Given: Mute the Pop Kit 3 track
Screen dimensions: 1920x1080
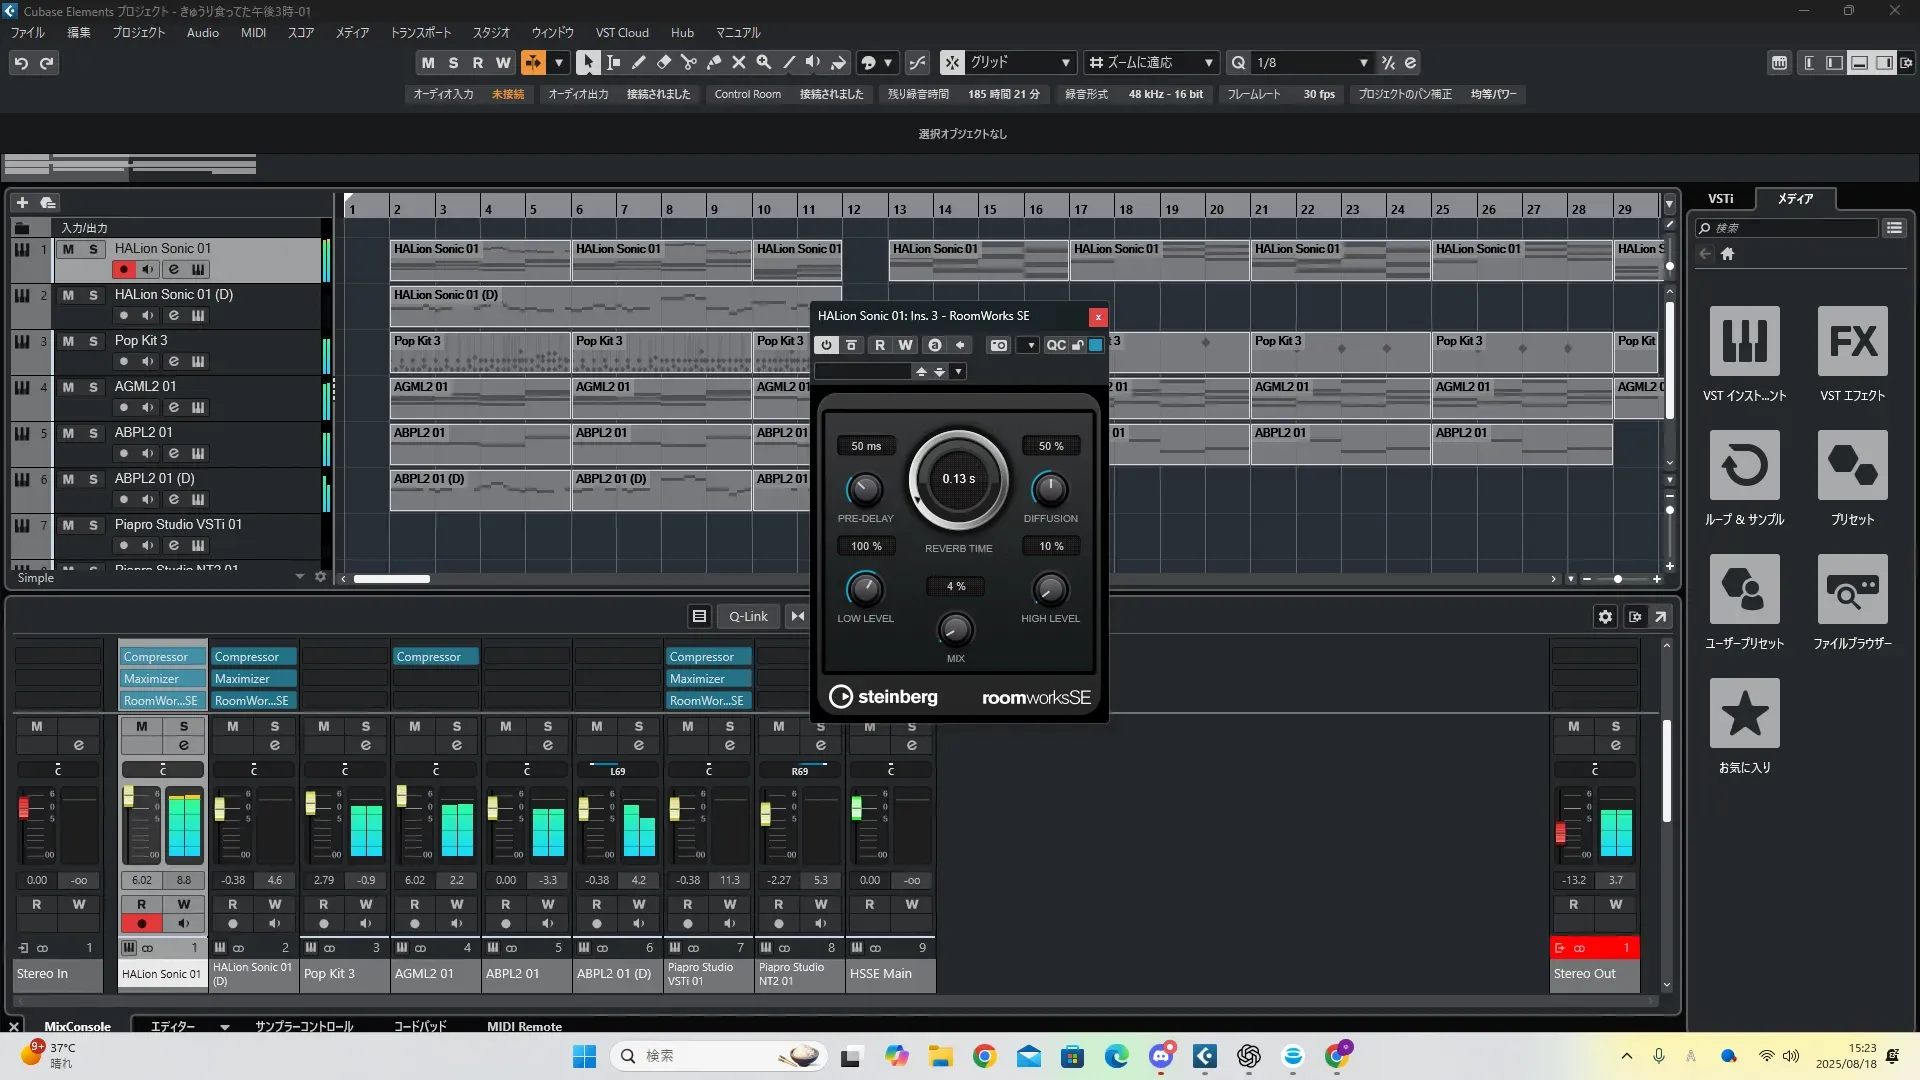Looking at the screenshot, I should pyautogui.click(x=68, y=341).
